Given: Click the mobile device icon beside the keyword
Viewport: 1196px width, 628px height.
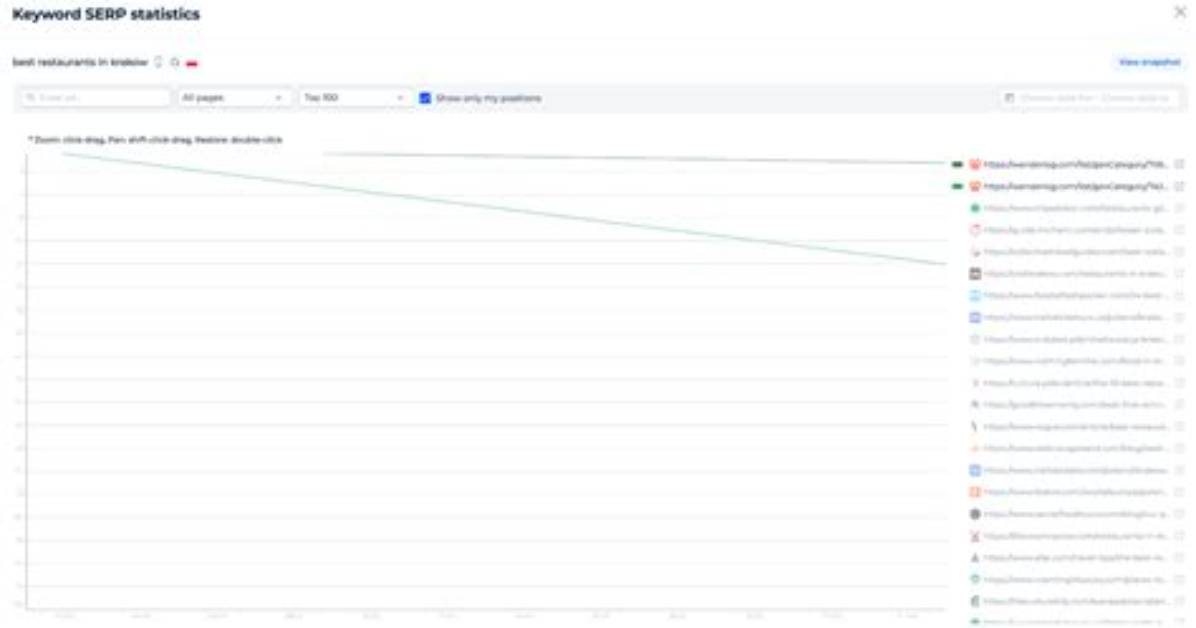Looking at the screenshot, I should coord(159,62).
